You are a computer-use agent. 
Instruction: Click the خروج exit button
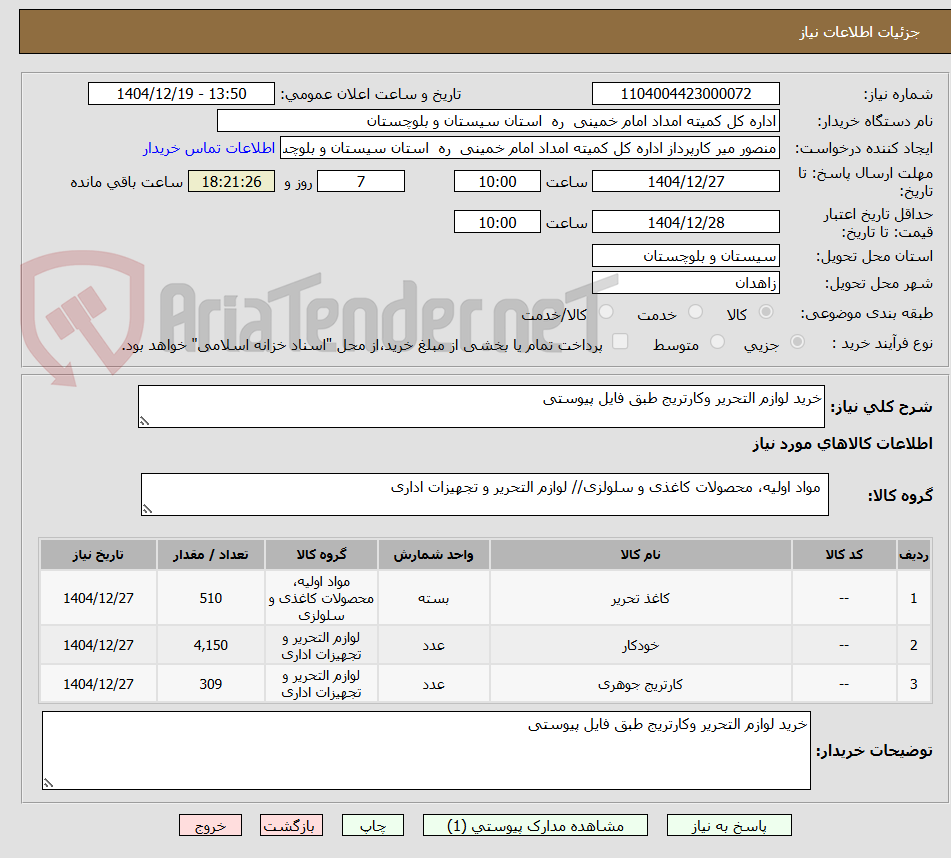(210, 825)
